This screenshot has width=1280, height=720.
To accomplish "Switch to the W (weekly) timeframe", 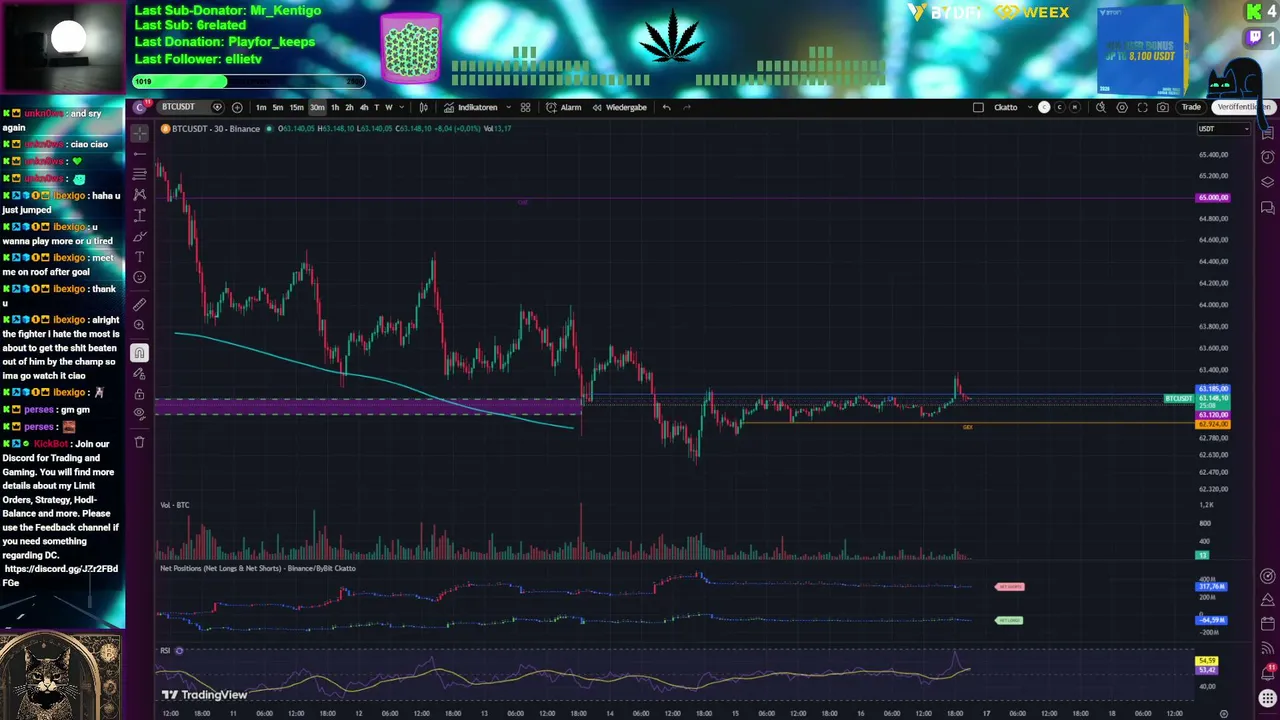I will pyautogui.click(x=389, y=107).
